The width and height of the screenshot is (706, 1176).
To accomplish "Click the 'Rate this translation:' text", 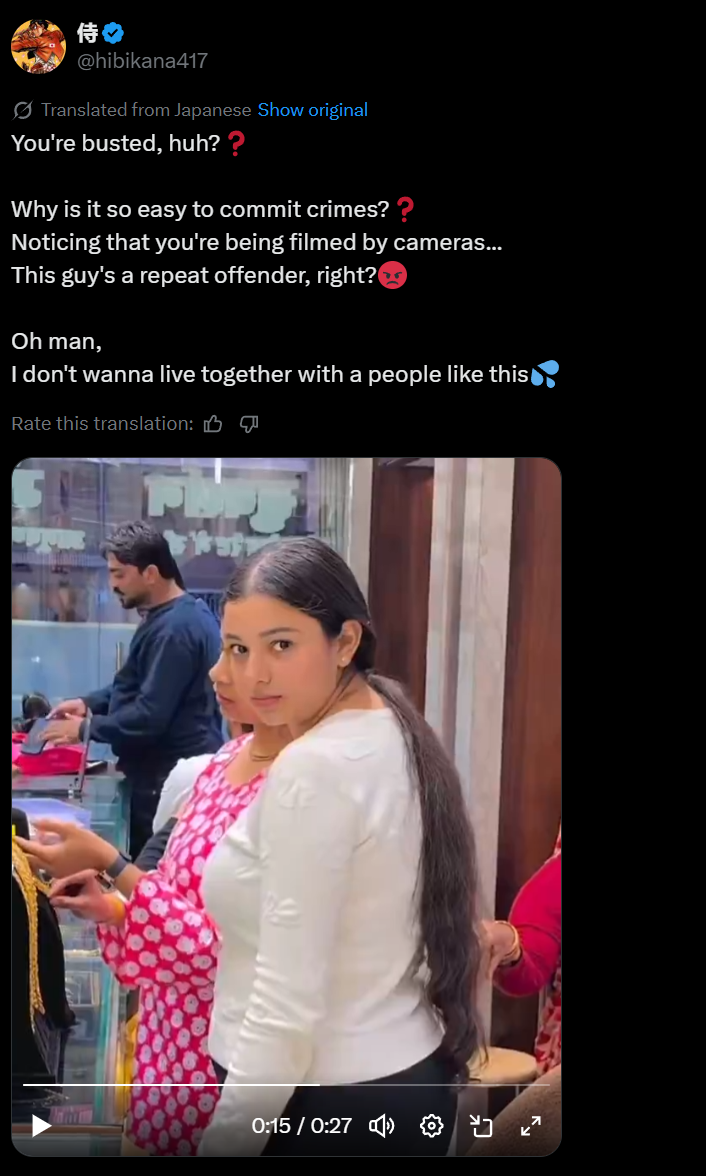I will point(102,424).
